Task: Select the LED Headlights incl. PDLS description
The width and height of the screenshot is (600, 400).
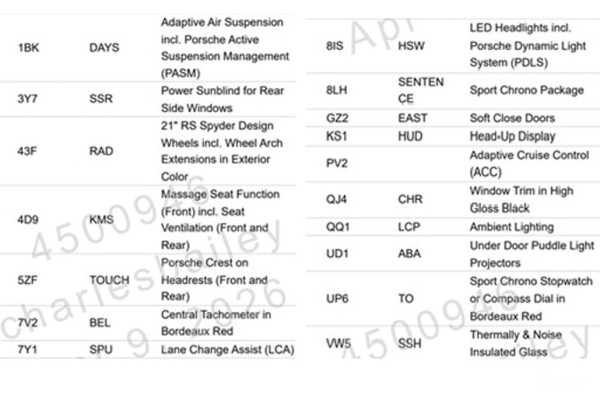Action: point(531,47)
